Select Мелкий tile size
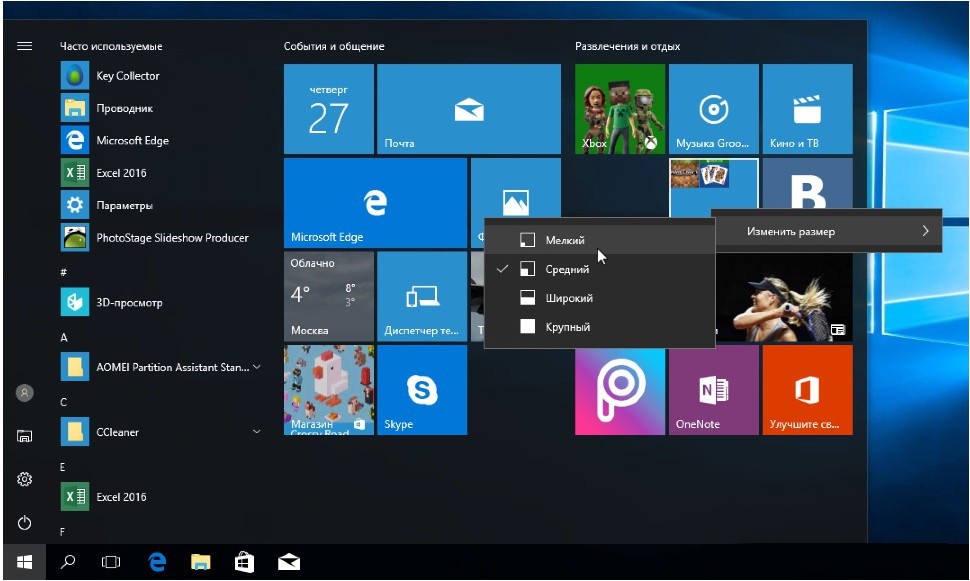Image resolution: width=970 pixels, height=581 pixels. [x=599, y=240]
